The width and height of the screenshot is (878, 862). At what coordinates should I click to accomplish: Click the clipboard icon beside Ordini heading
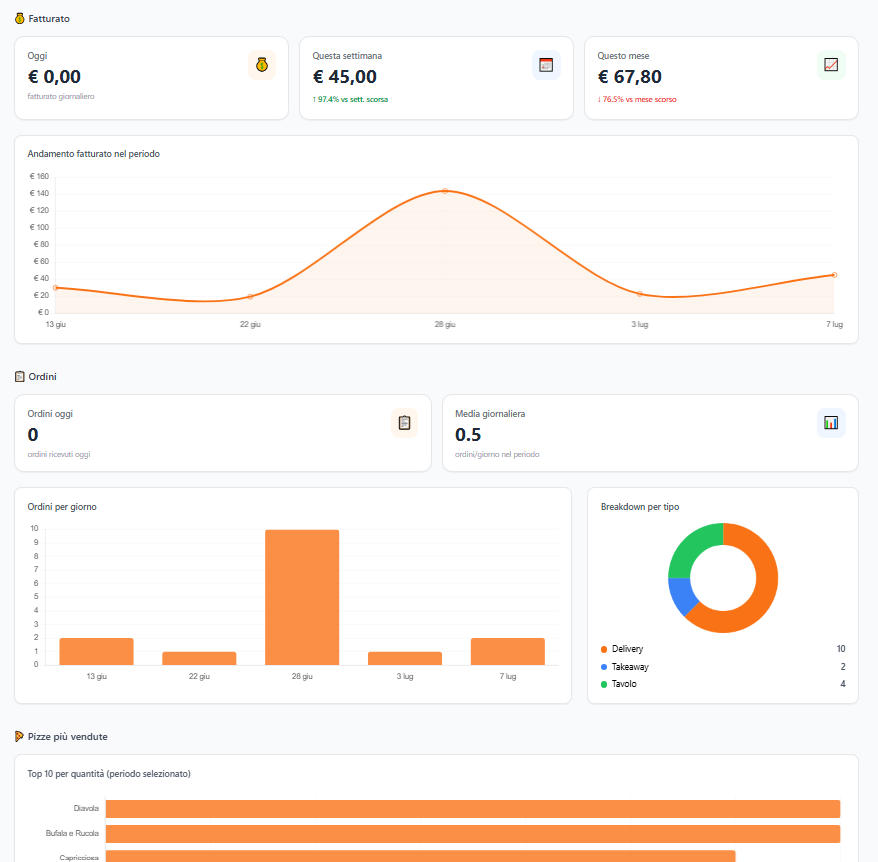pyautogui.click(x=20, y=376)
